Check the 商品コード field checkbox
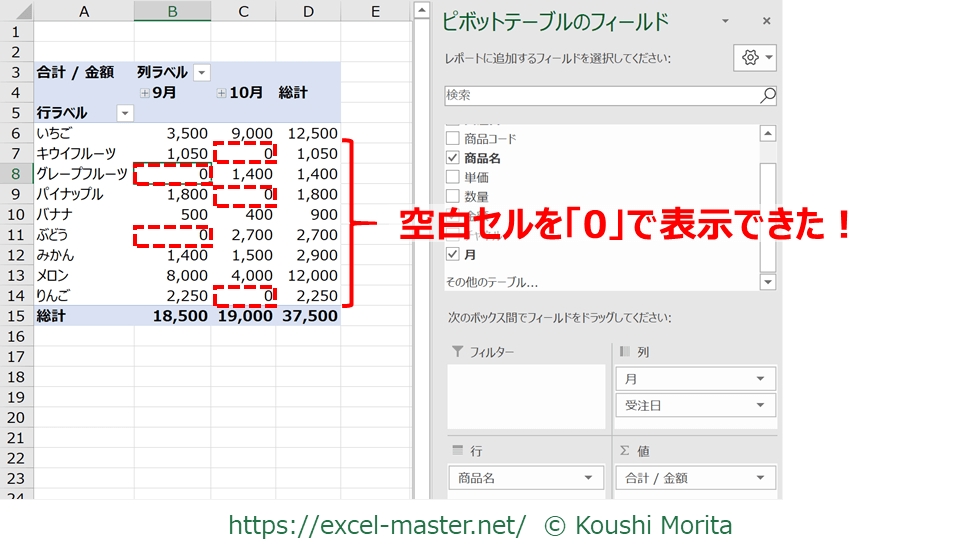Image resolution: width=960 pixels, height=540 pixels. (453, 139)
